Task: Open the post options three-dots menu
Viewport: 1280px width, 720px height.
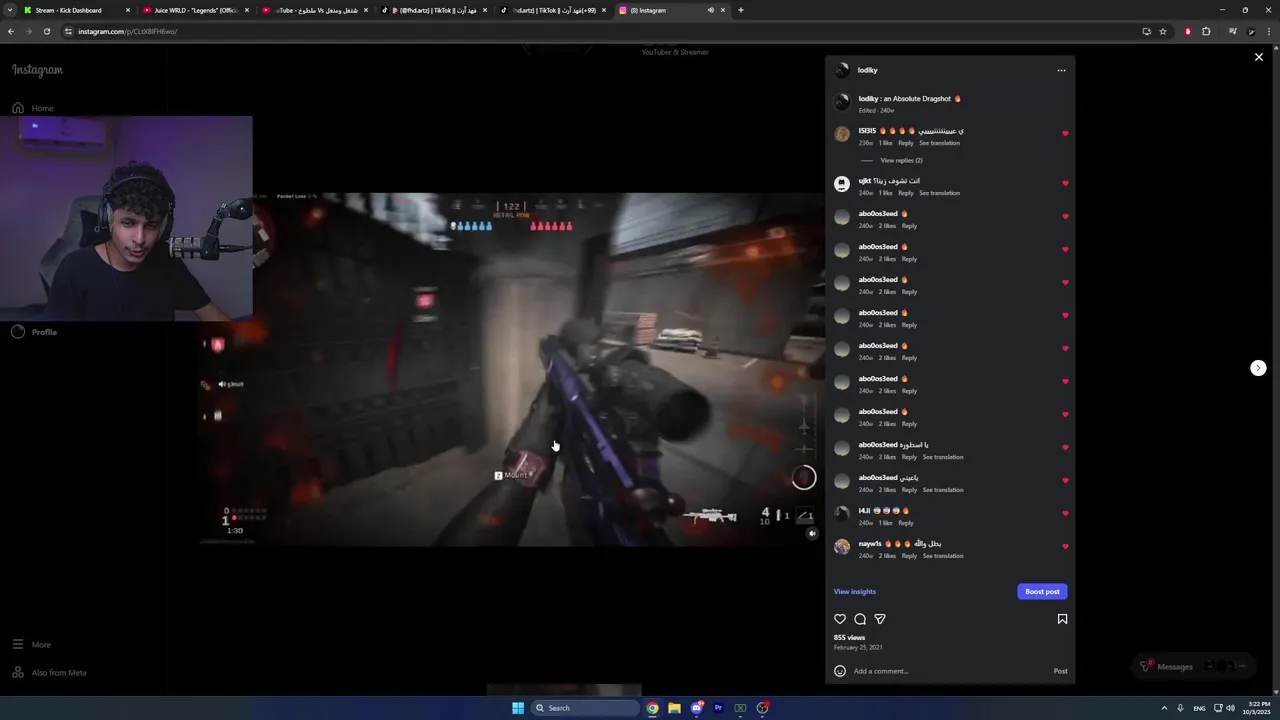Action: pyautogui.click(x=1061, y=70)
